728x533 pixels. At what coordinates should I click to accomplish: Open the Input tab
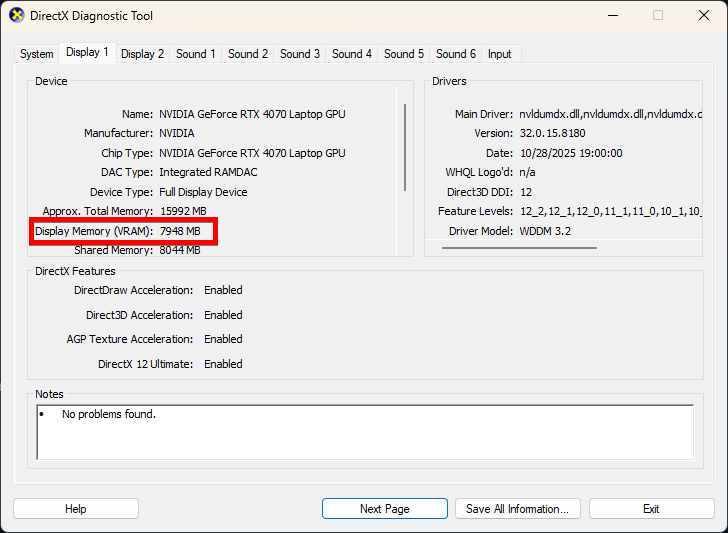point(499,54)
